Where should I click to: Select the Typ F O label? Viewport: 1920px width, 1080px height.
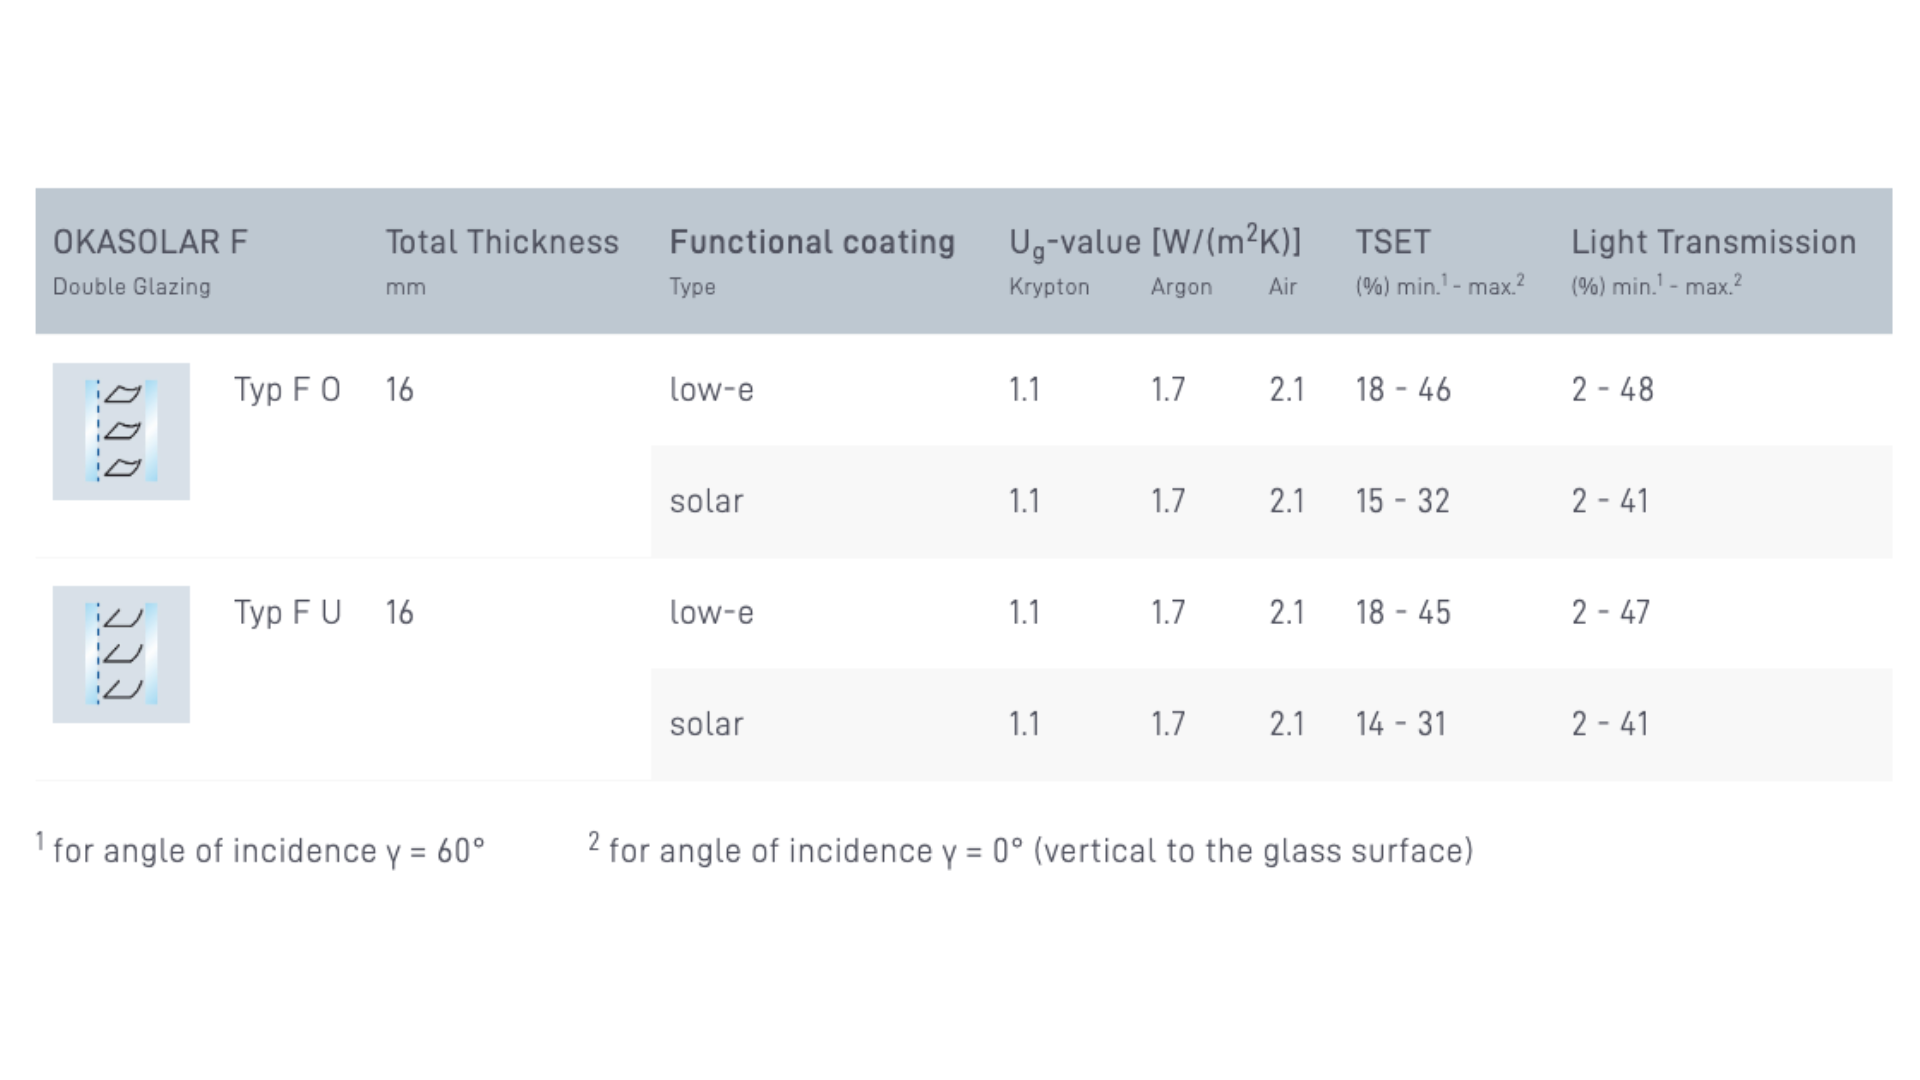tap(287, 390)
